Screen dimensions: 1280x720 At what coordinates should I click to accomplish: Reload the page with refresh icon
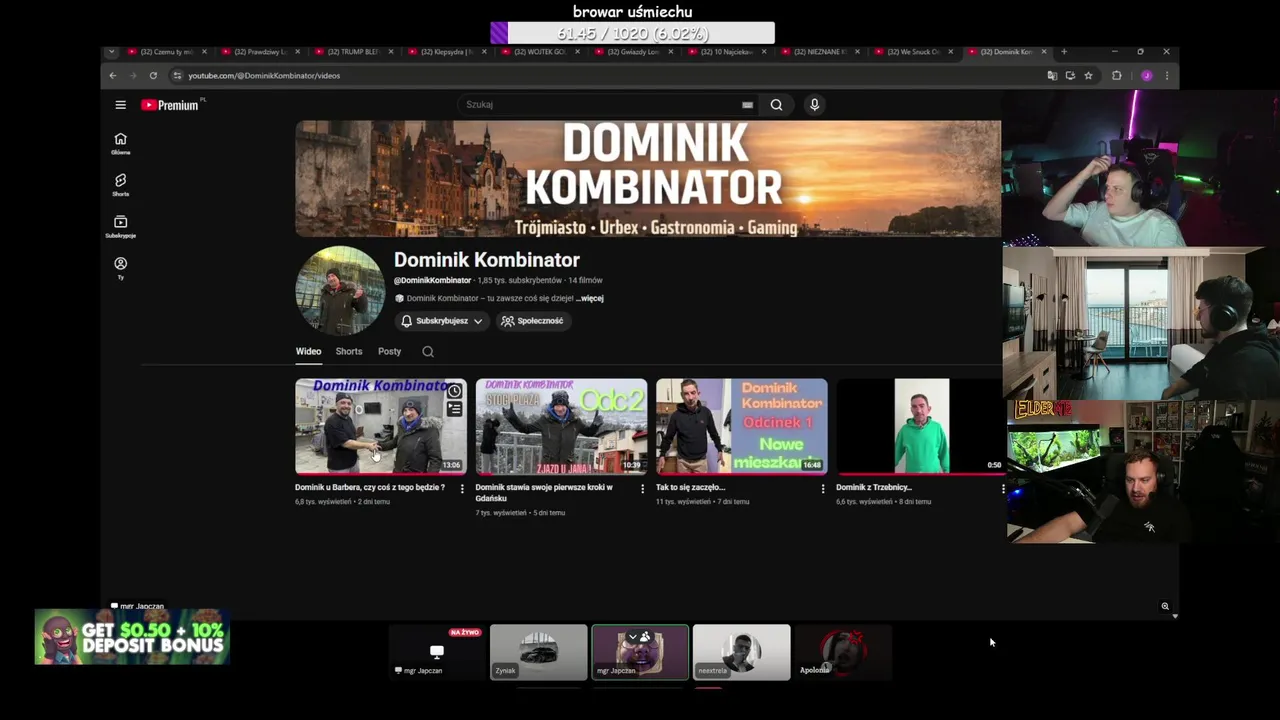click(x=153, y=76)
